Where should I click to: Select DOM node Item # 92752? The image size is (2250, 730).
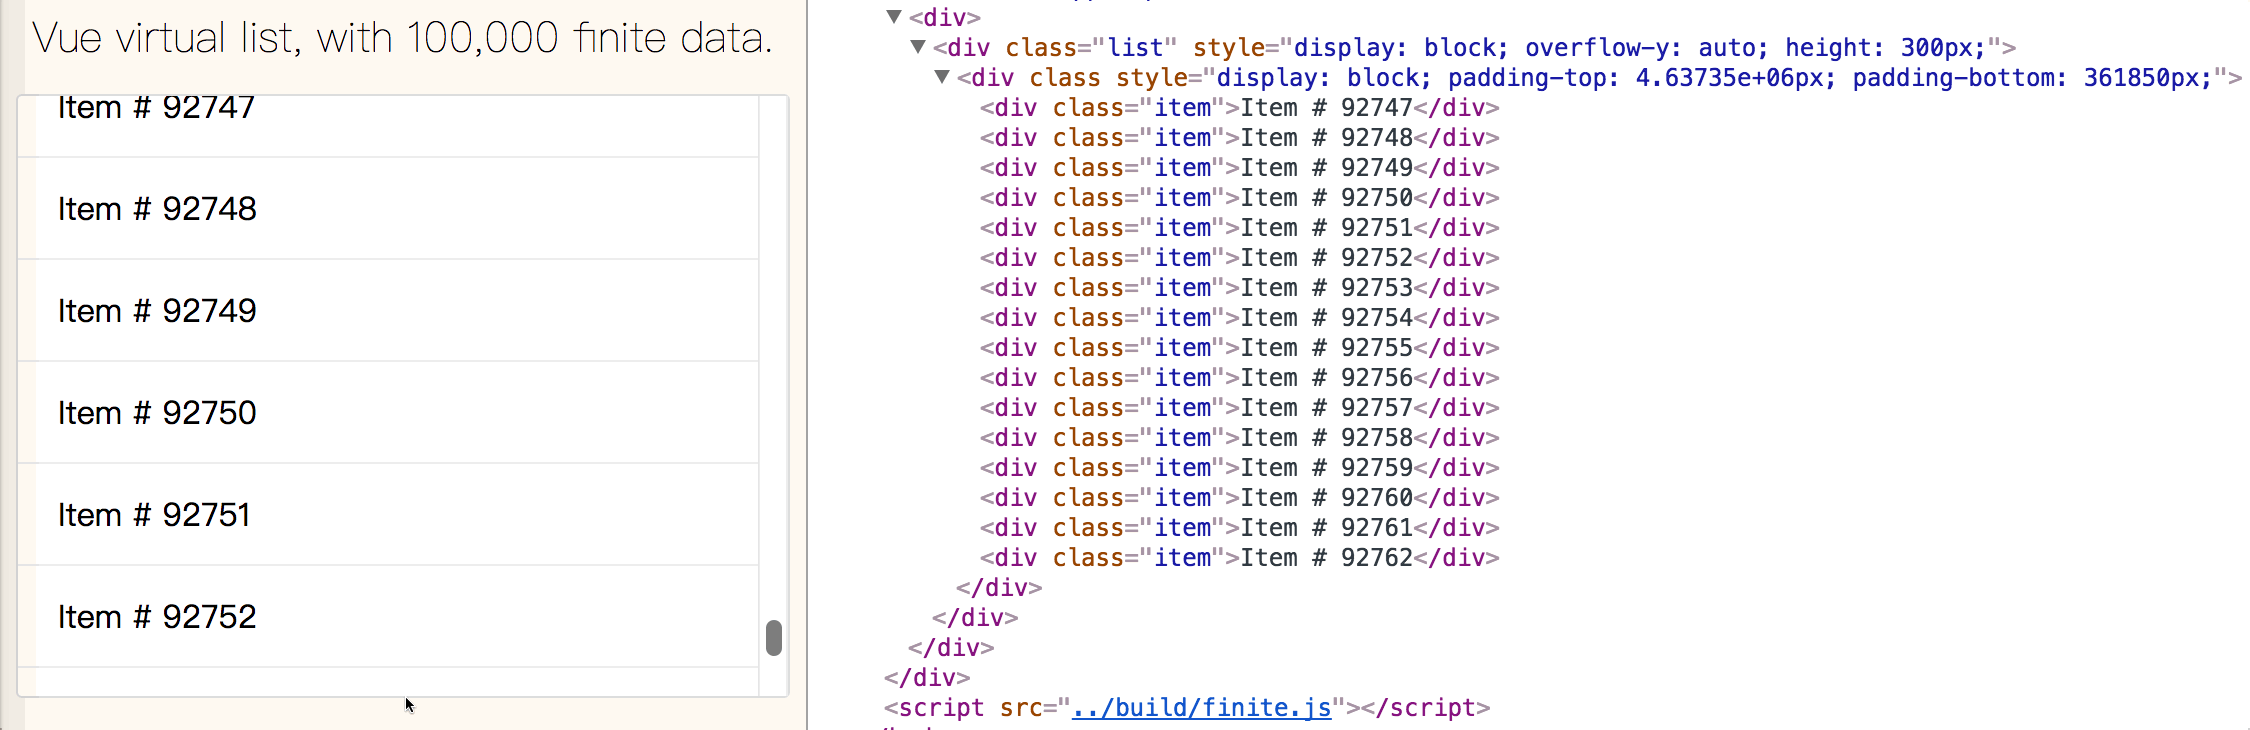pyautogui.click(x=1239, y=258)
